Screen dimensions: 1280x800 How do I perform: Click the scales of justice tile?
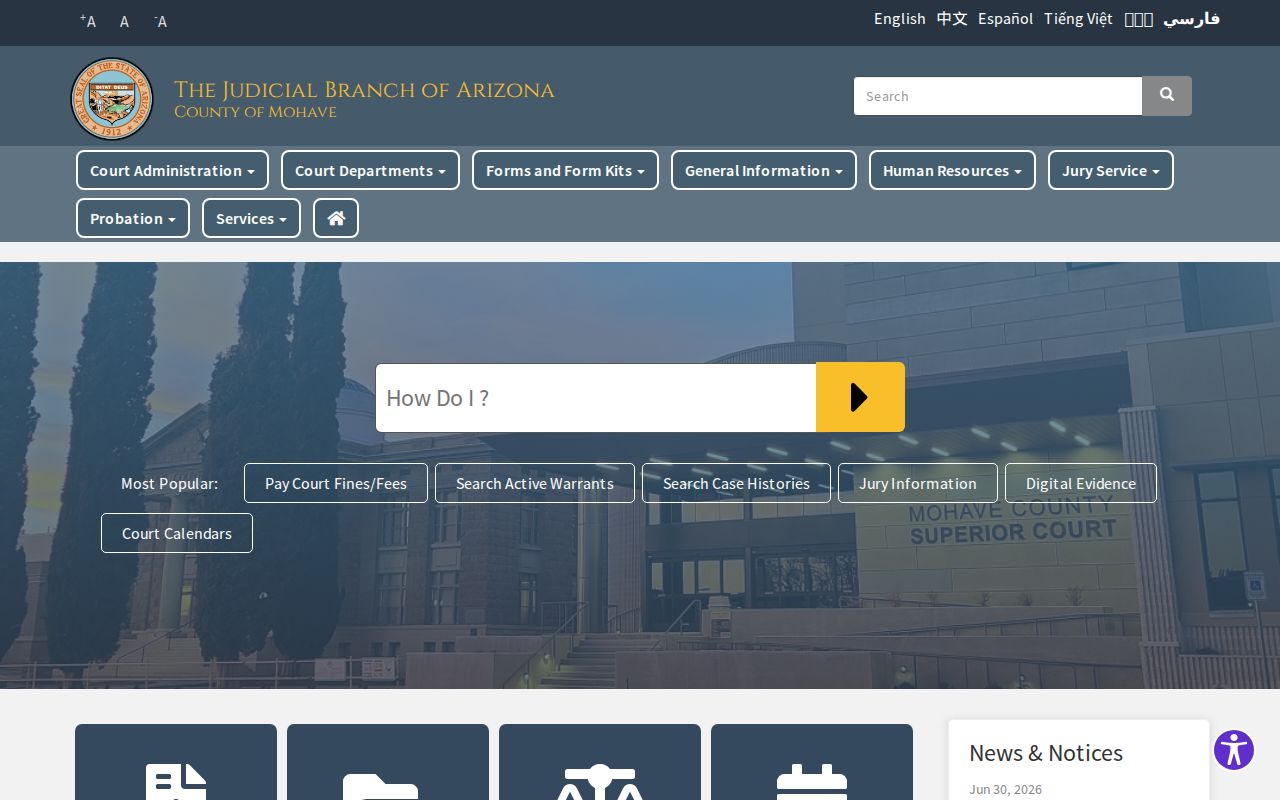[600, 762]
